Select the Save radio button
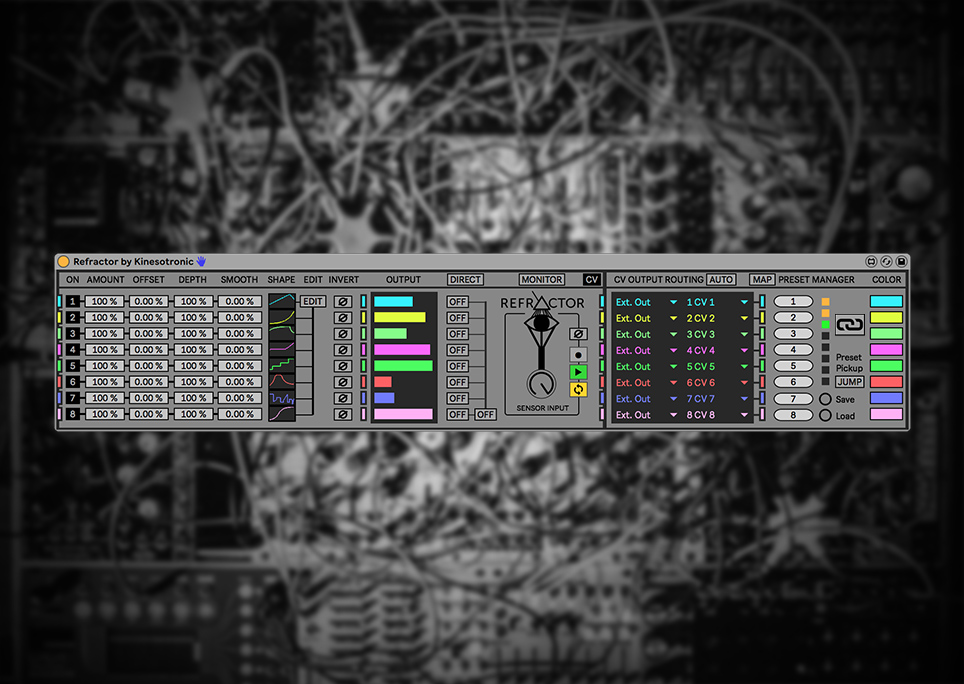964x684 pixels. (x=825, y=399)
